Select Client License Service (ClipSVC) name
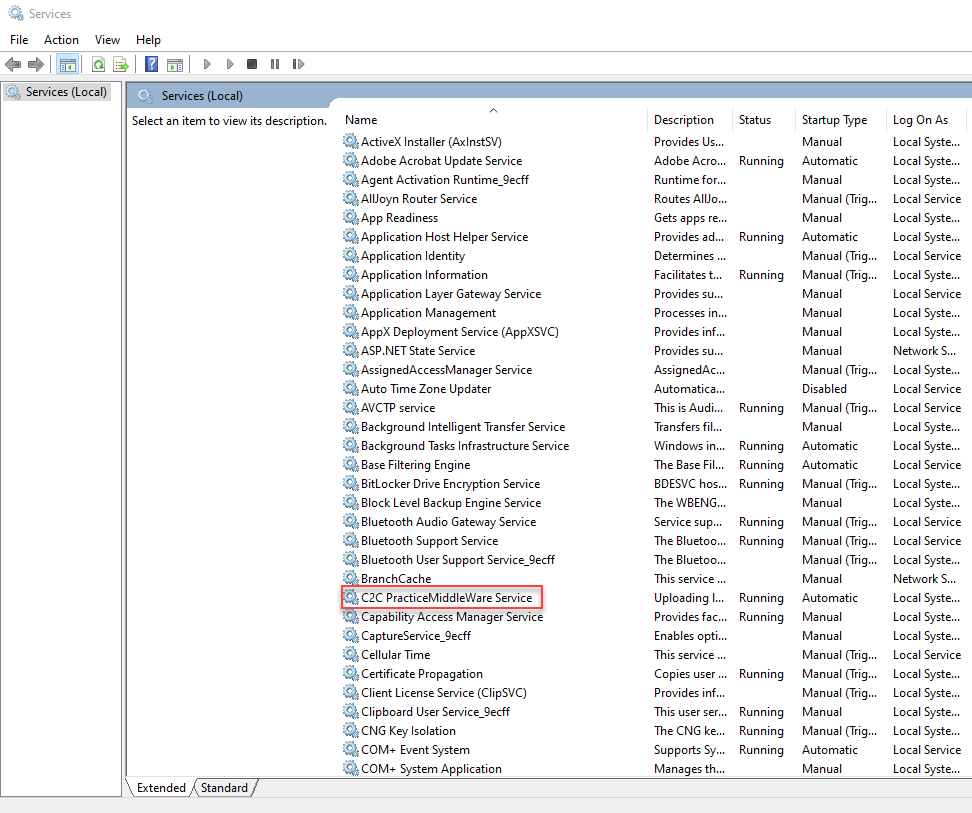The image size is (972, 813). 444,693
